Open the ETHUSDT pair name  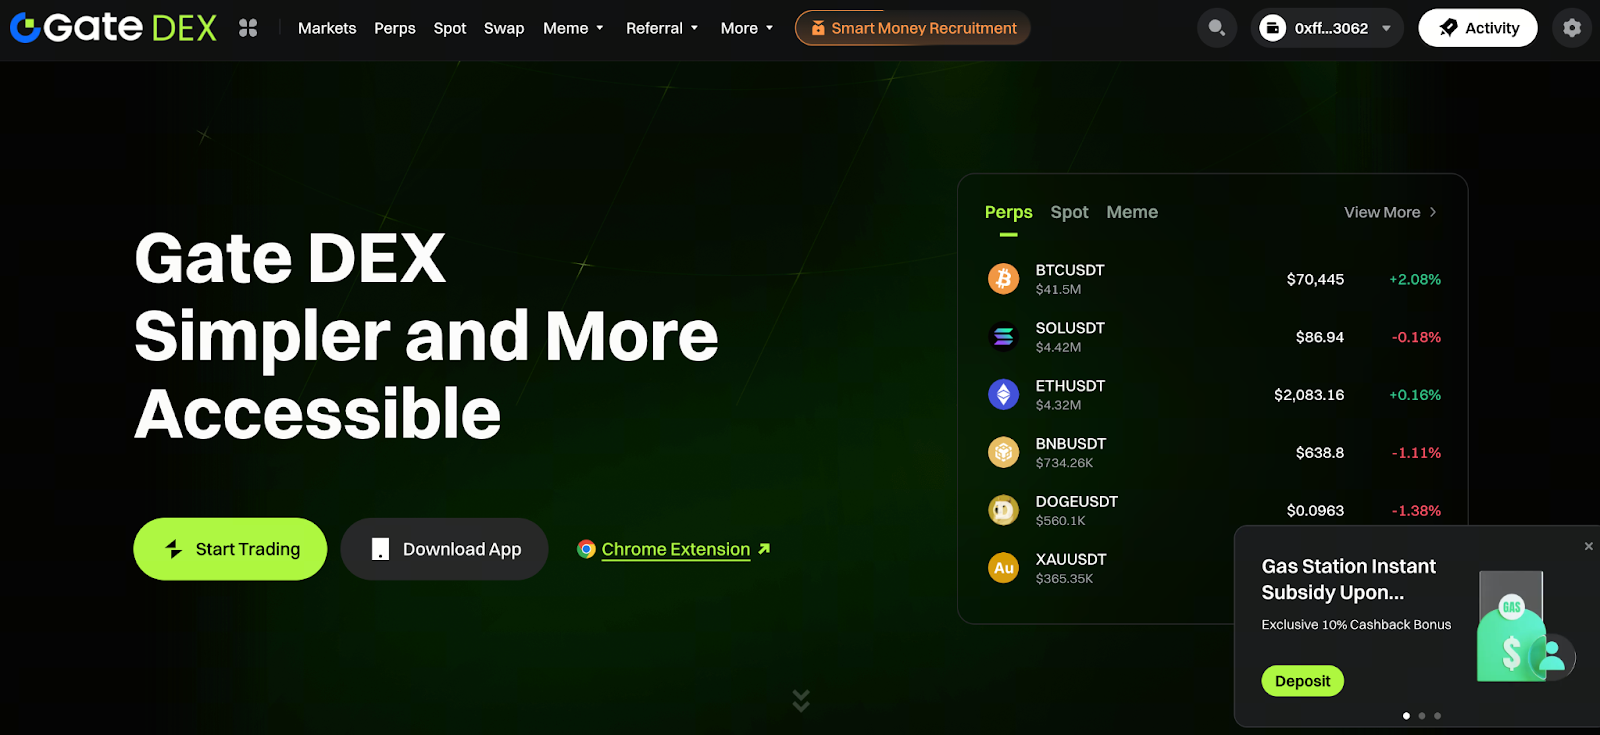click(1070, 386)
